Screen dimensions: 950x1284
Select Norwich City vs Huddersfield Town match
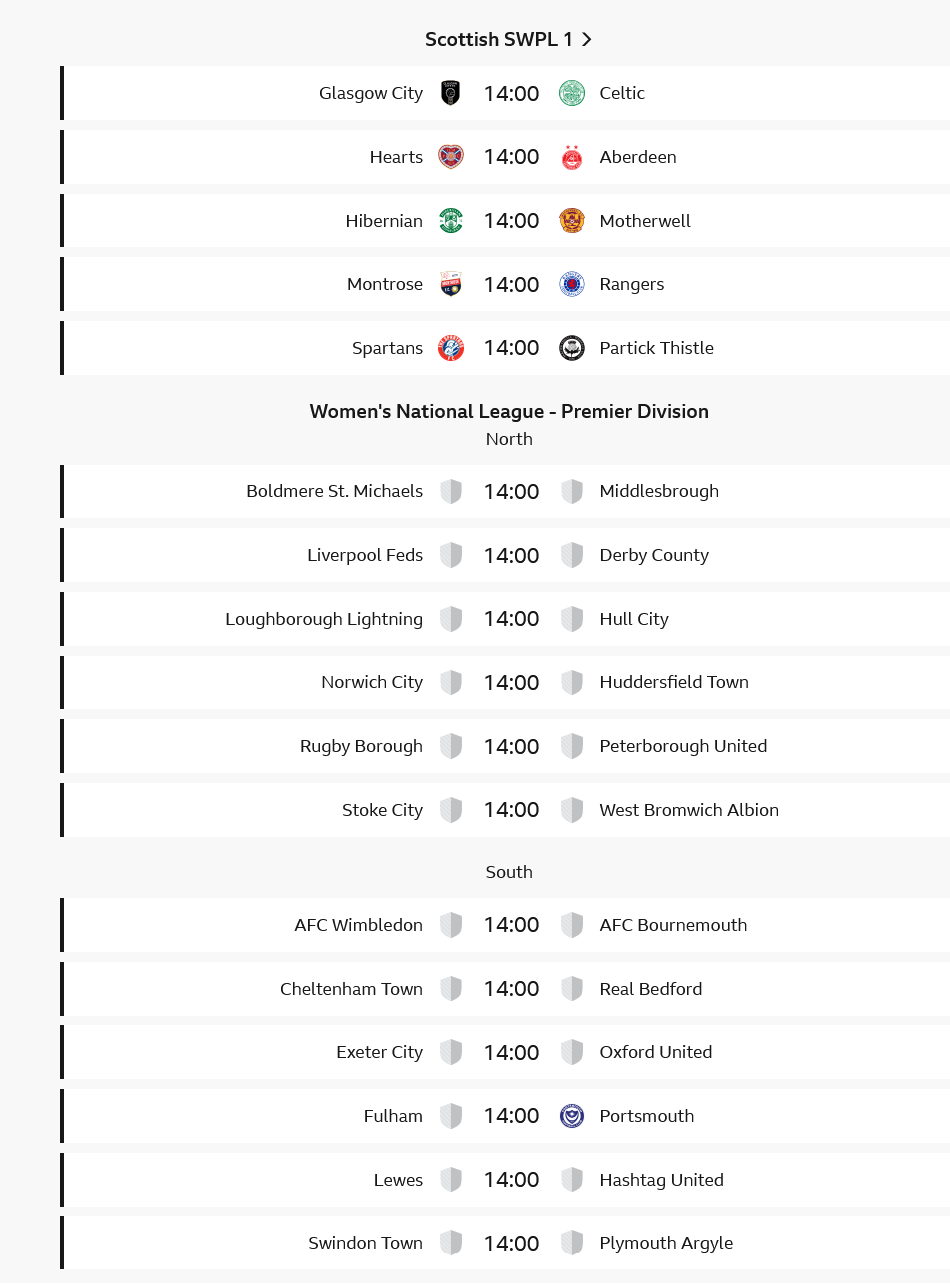point(505,682)
